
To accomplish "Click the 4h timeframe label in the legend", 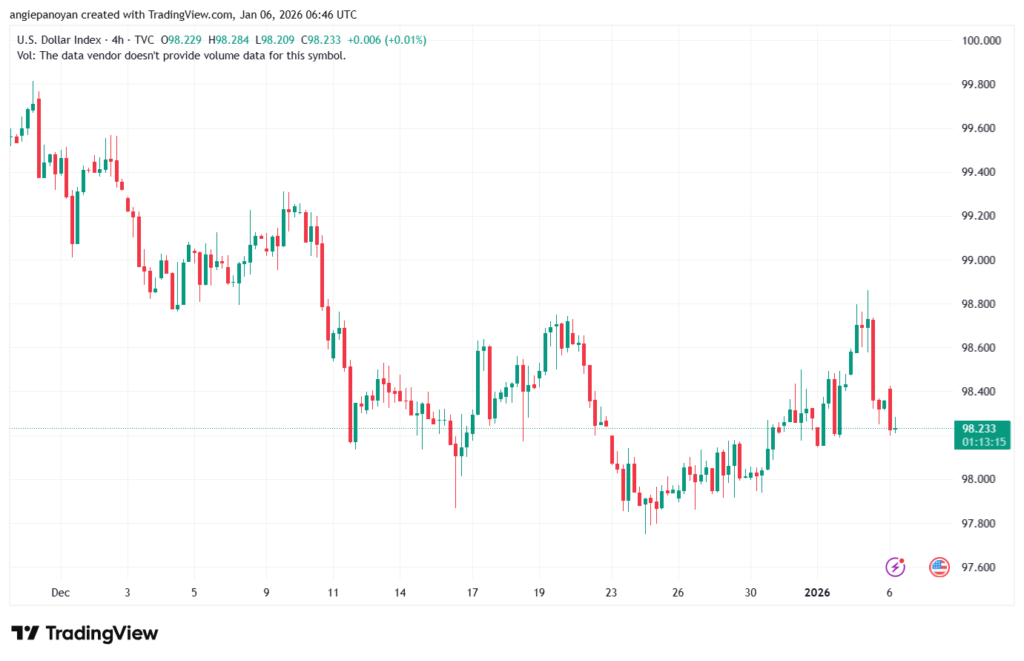I will (x=119, y=40).
